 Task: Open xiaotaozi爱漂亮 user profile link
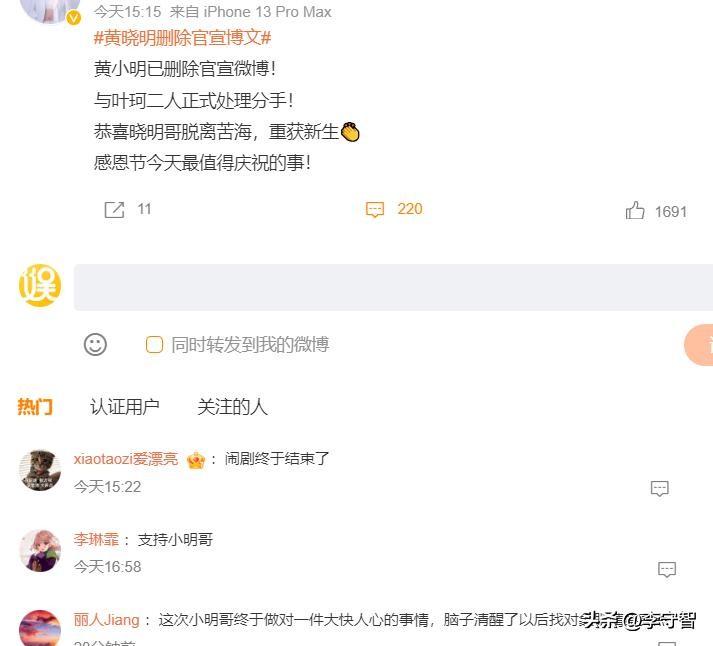126,459
